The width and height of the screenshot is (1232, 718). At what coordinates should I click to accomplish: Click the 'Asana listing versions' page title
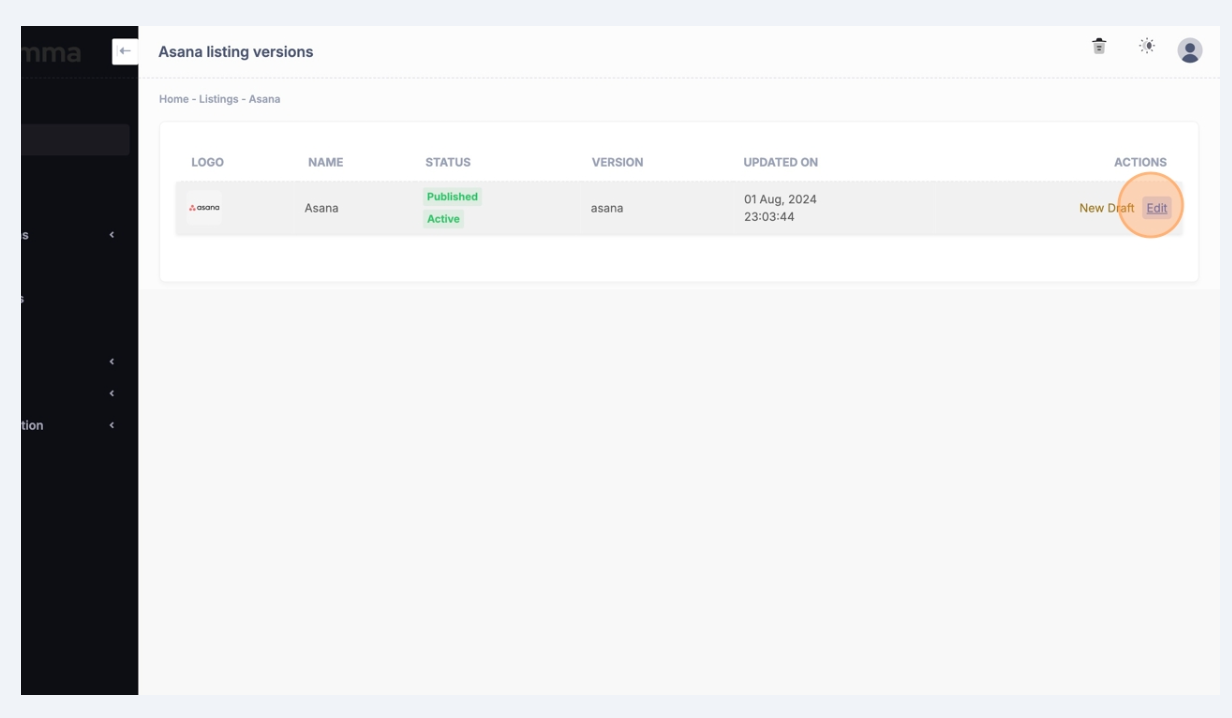(236, 52)
